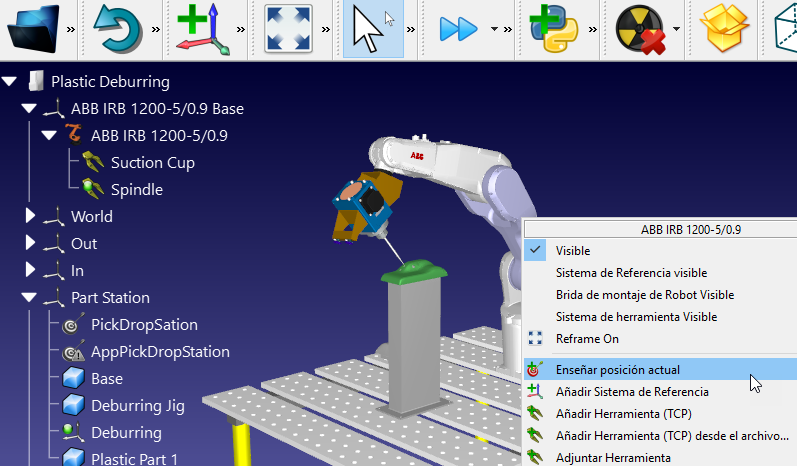Screen dimensions: 797x466
Task: Click the Fast simulation forward icon
Action: [458, 28]
